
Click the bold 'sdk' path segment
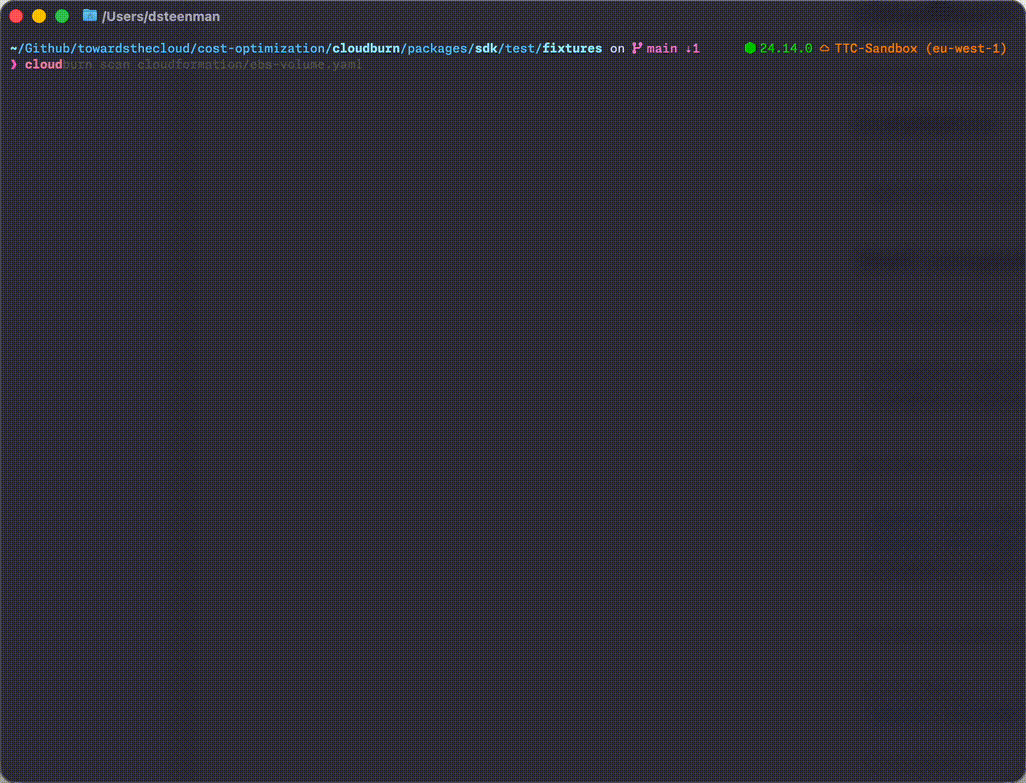coord(486,48)
